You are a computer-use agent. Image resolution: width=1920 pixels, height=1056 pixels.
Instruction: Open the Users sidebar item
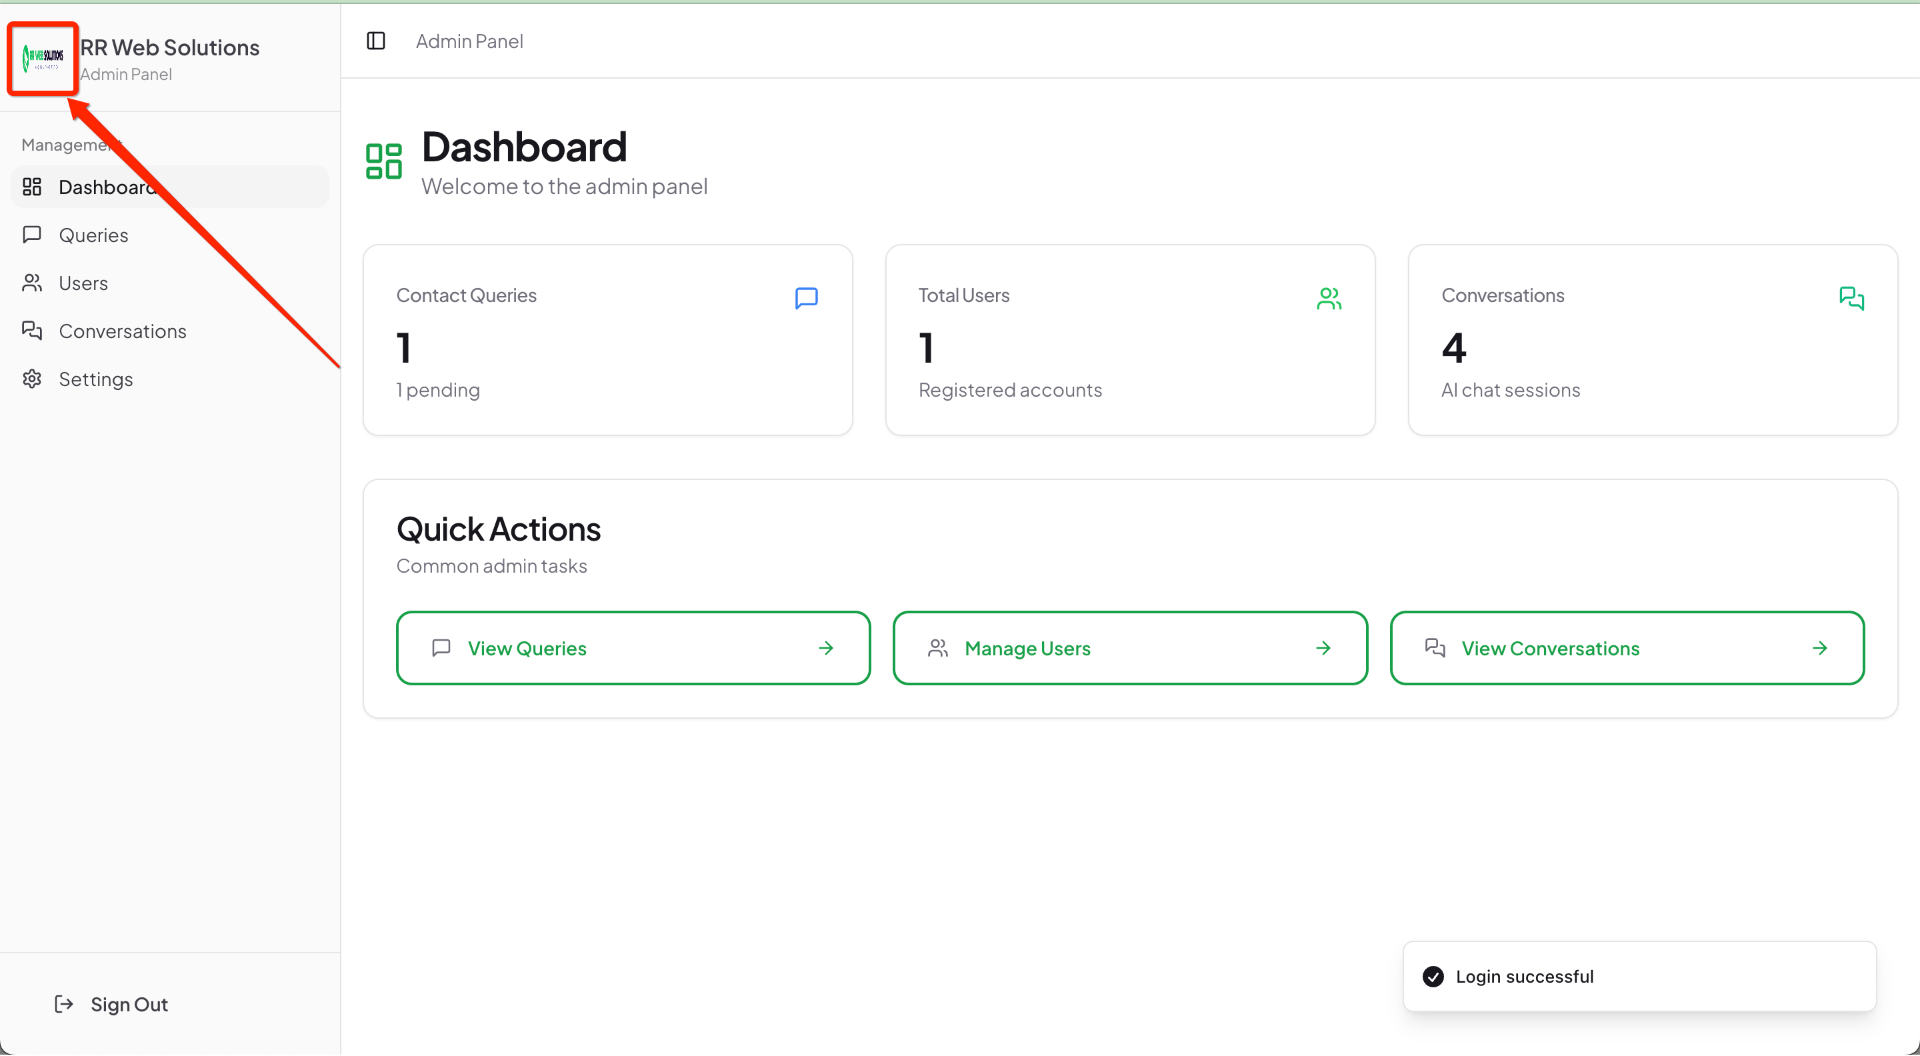(83, 283)
